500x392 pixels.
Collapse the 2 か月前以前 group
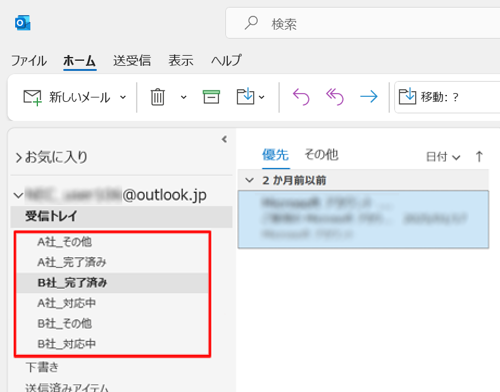point(249,180)
